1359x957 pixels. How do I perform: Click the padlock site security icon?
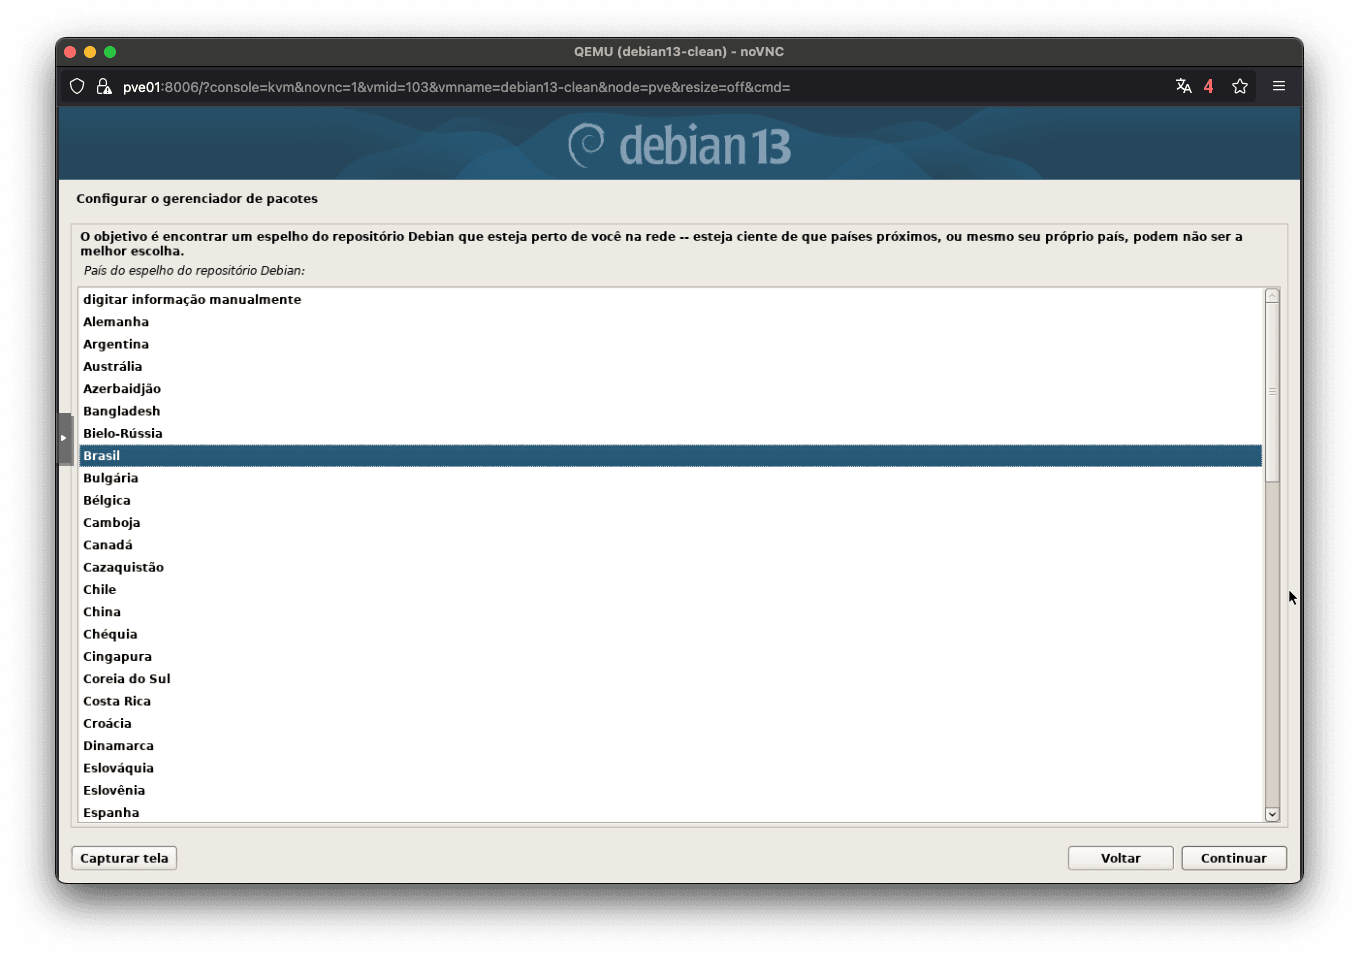104,87
